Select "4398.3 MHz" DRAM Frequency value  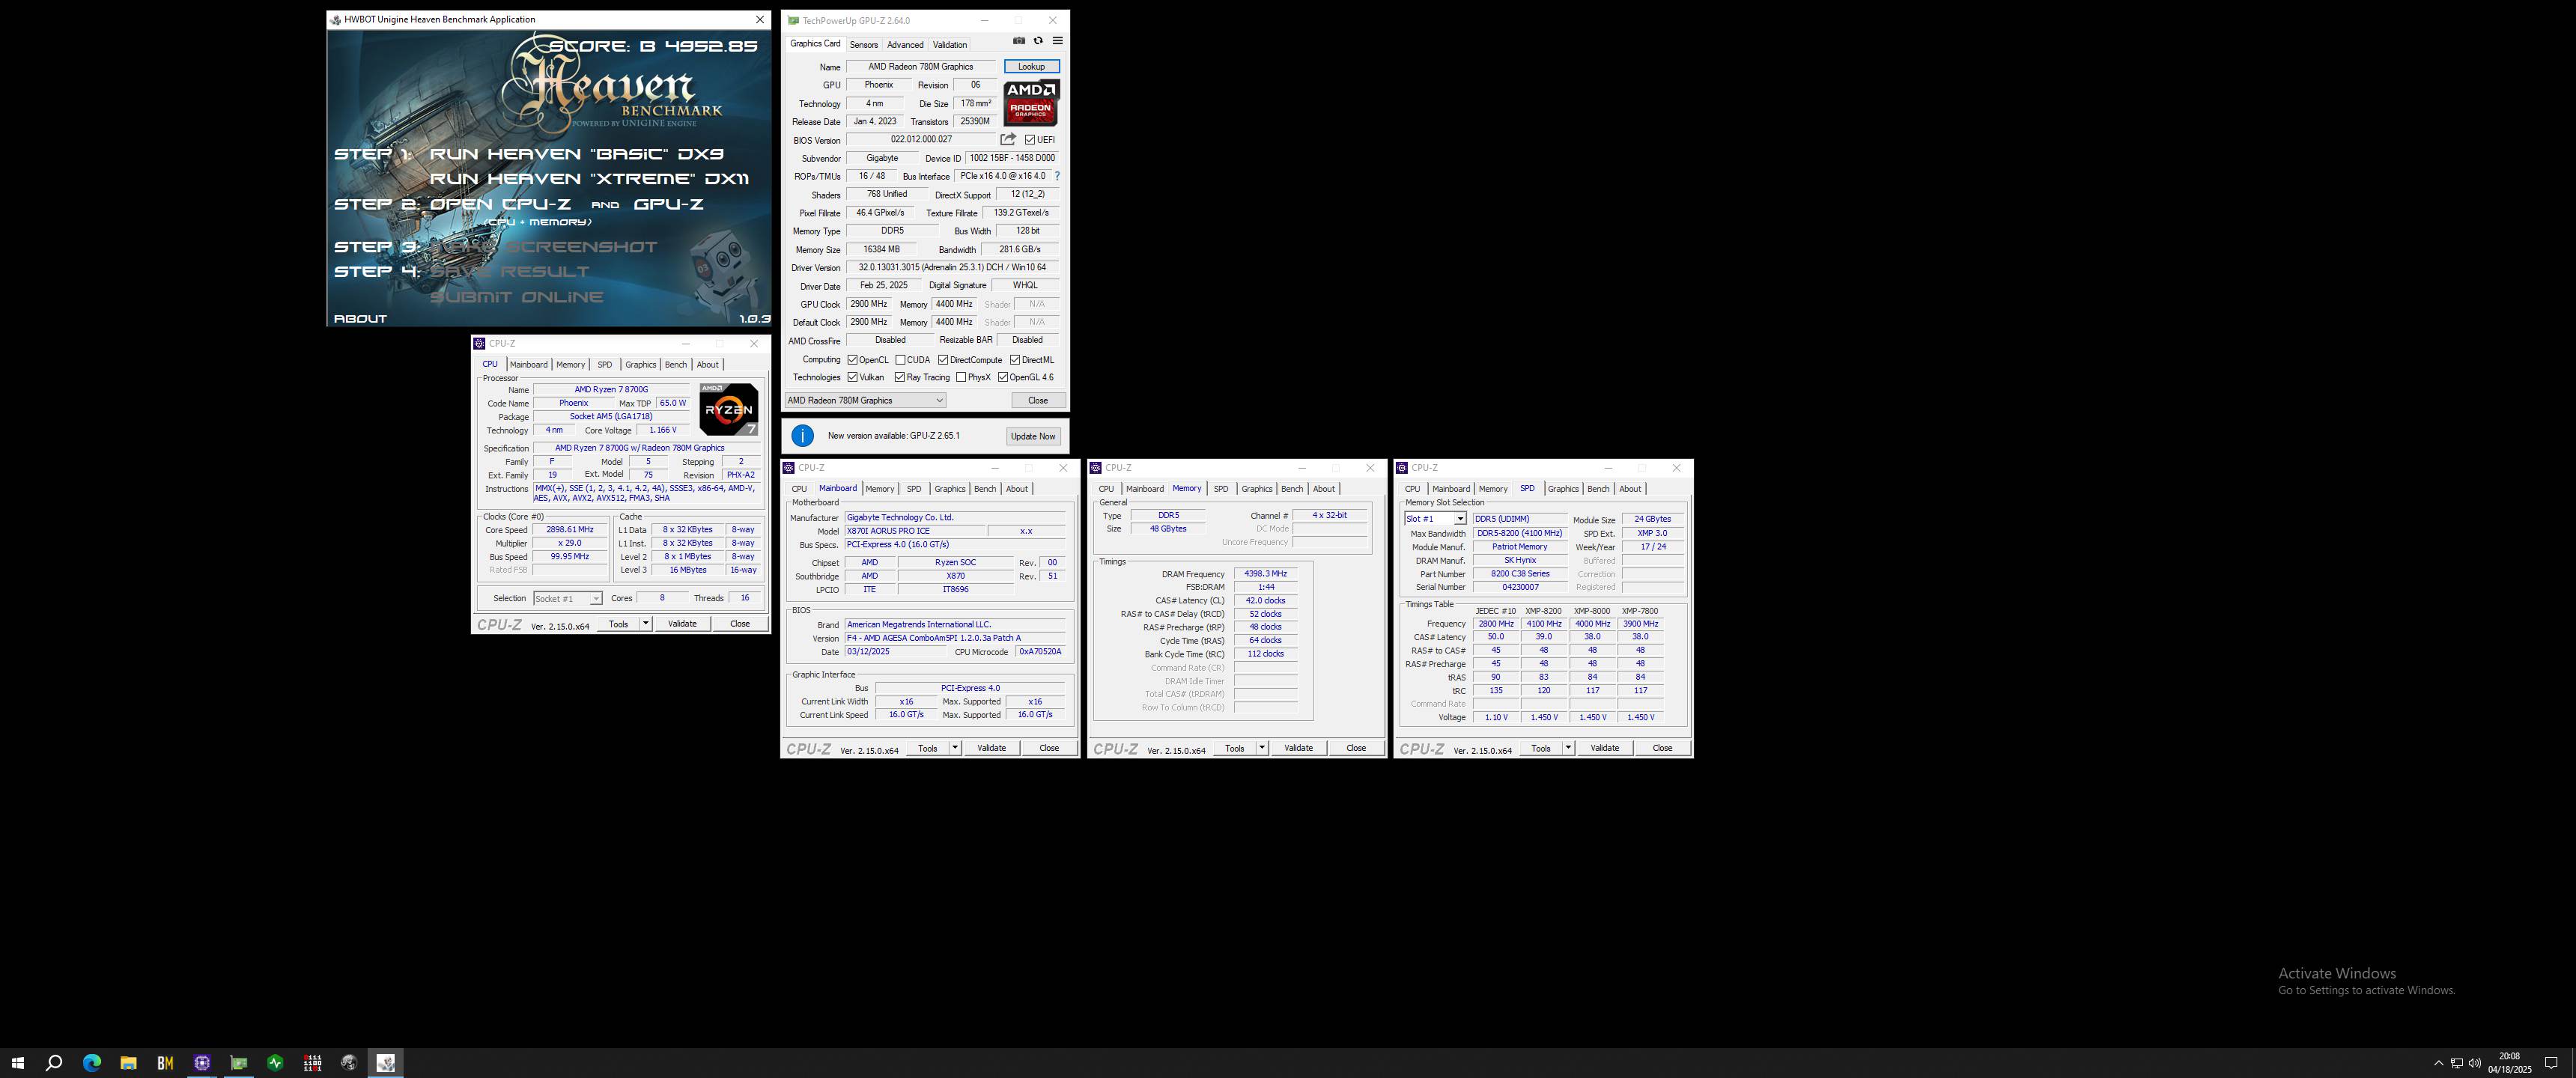1266,574
